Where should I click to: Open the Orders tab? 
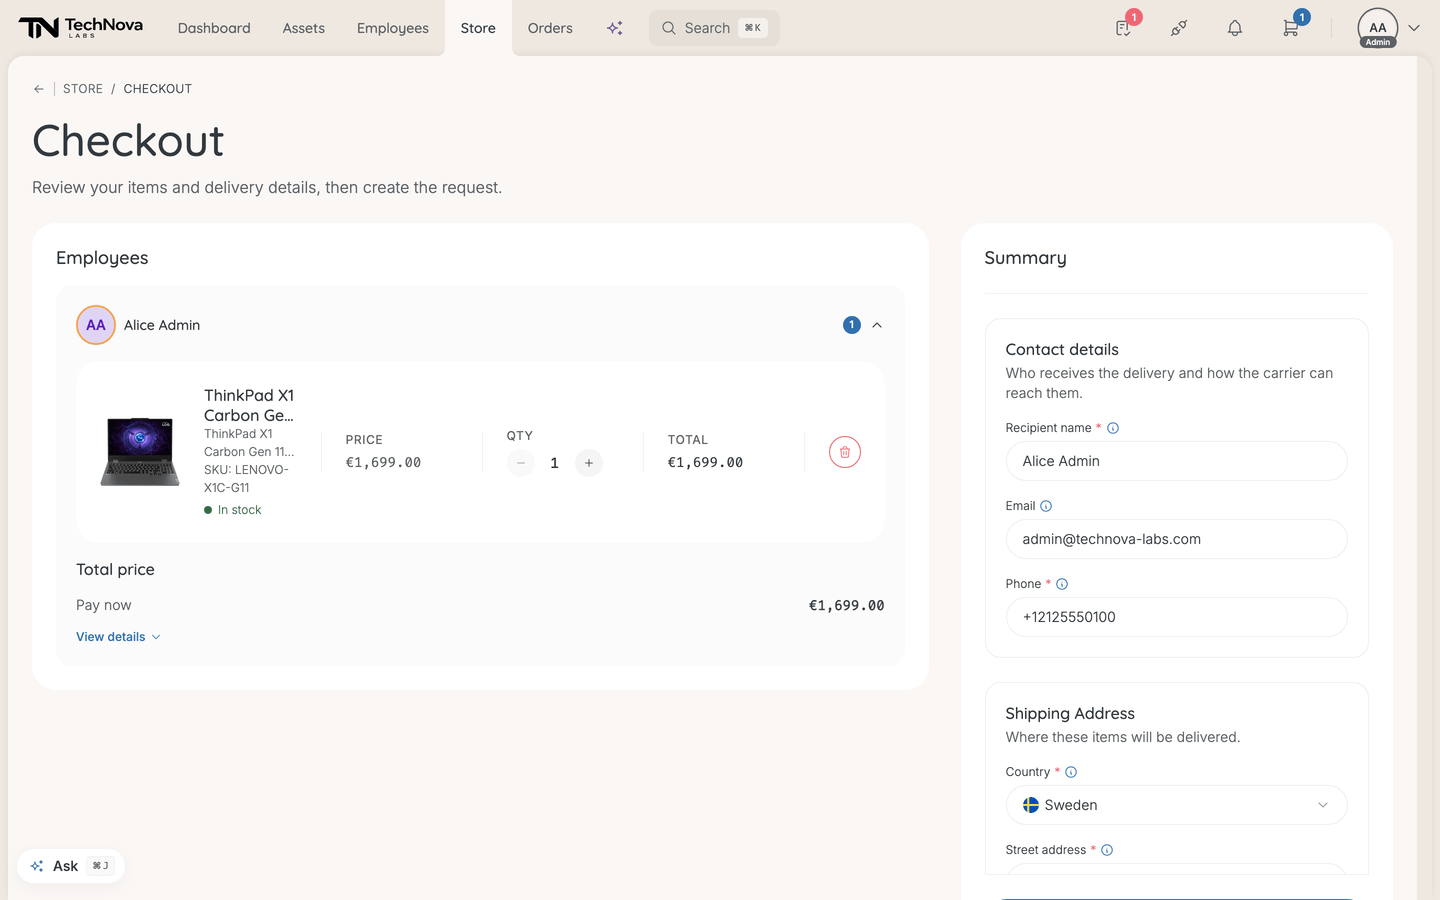(x=550, y=28)
